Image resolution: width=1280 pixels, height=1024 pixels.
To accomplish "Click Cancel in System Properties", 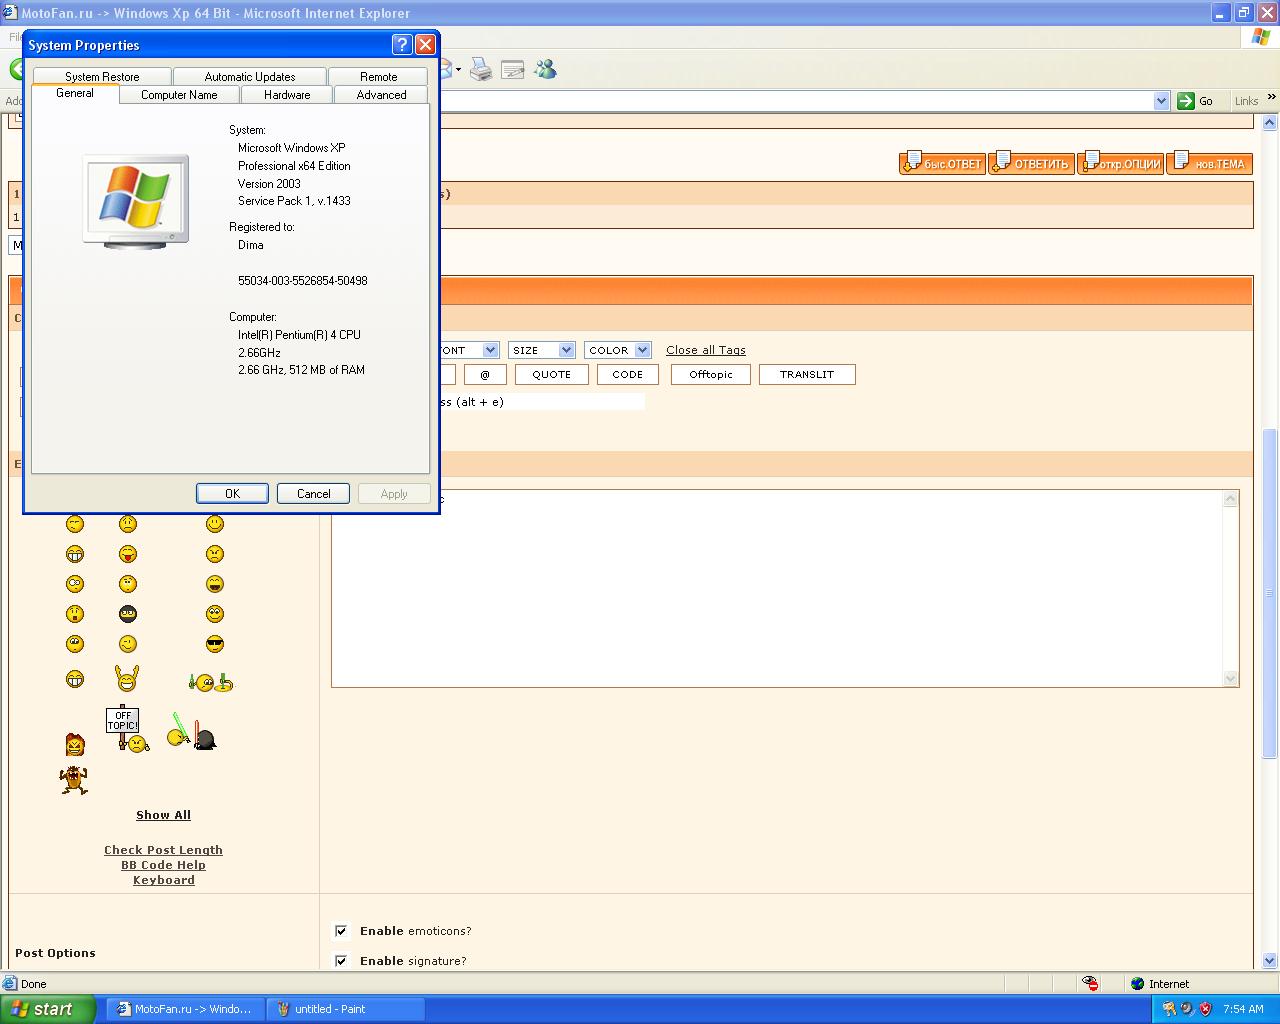I will [313, 494].
